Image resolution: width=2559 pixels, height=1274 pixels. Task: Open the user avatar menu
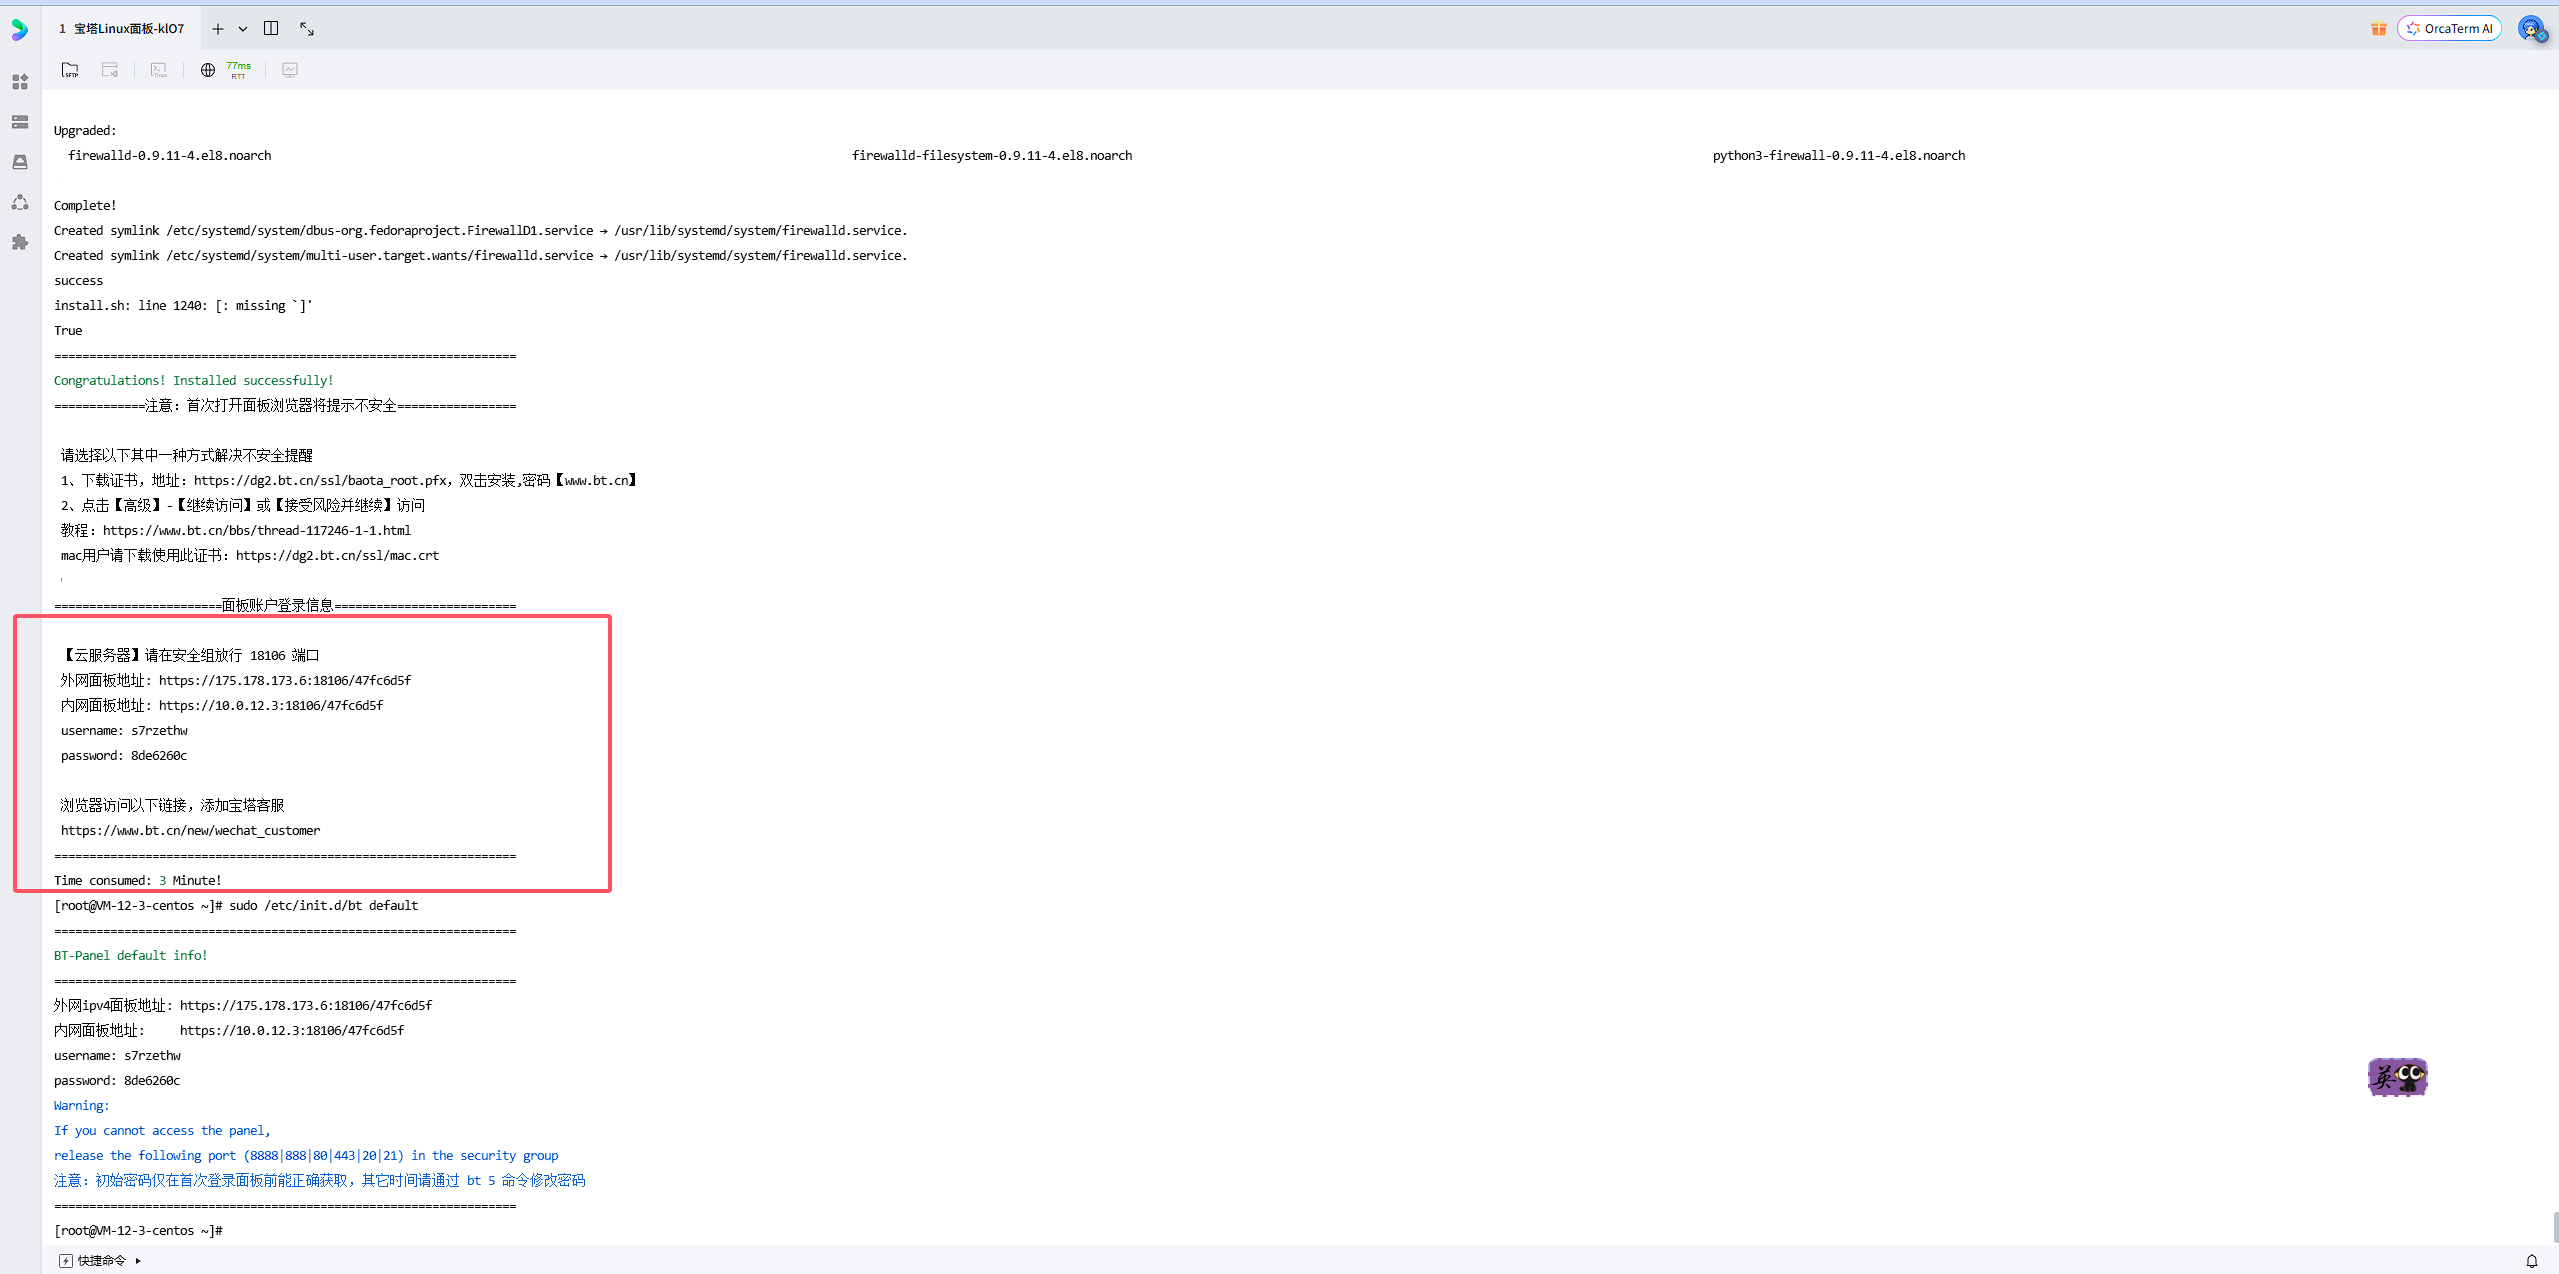point(2531,29)
